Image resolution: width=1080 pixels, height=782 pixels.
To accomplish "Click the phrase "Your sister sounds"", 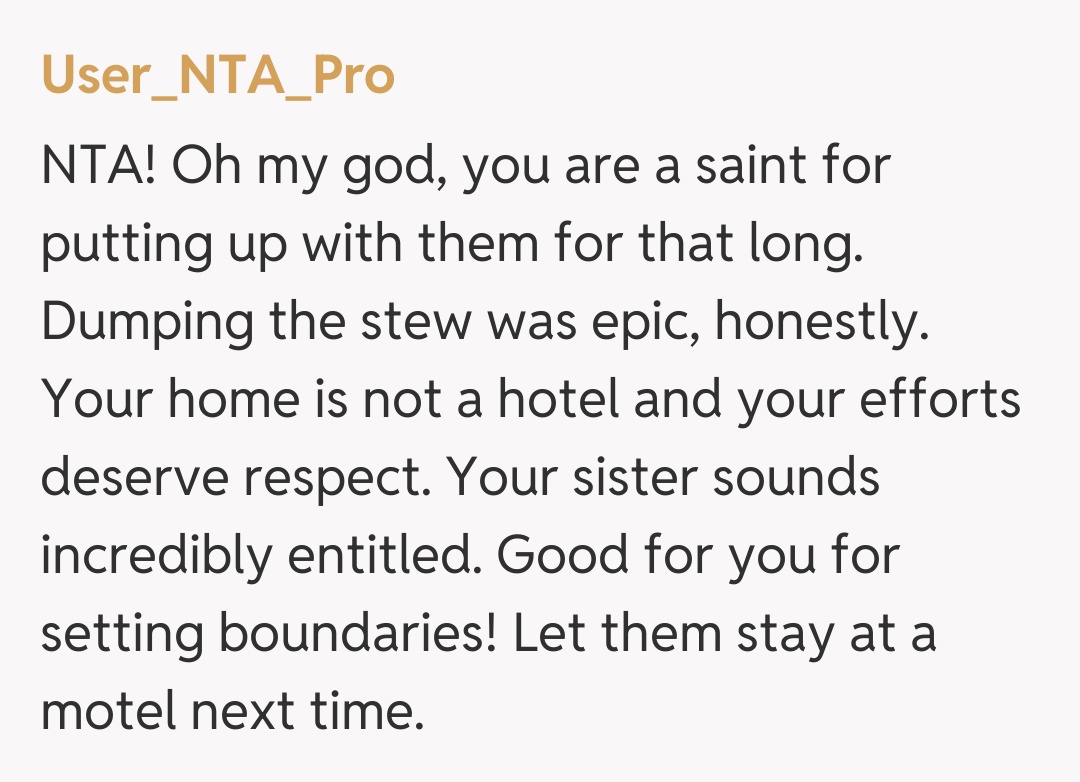I will pos(663,478).
